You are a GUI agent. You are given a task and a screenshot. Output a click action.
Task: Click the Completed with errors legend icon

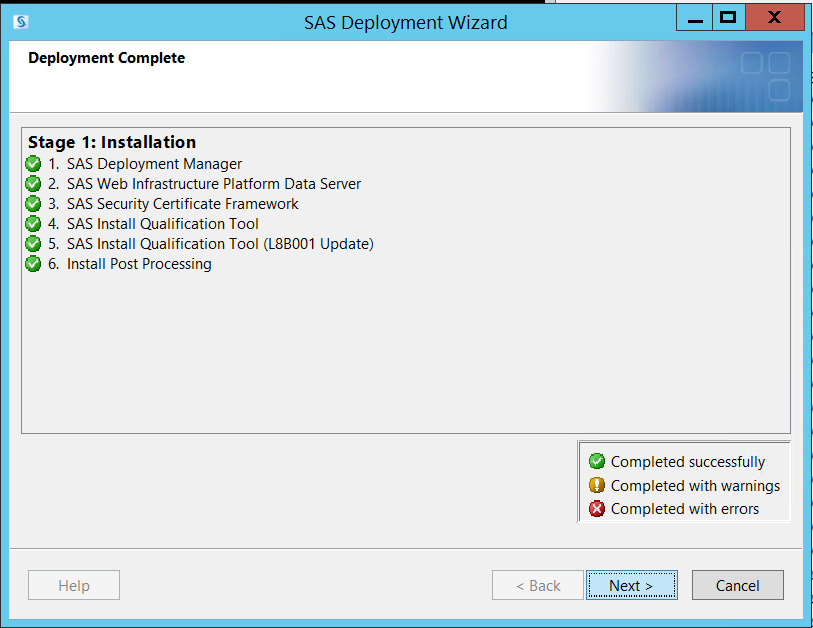(597, 508)
